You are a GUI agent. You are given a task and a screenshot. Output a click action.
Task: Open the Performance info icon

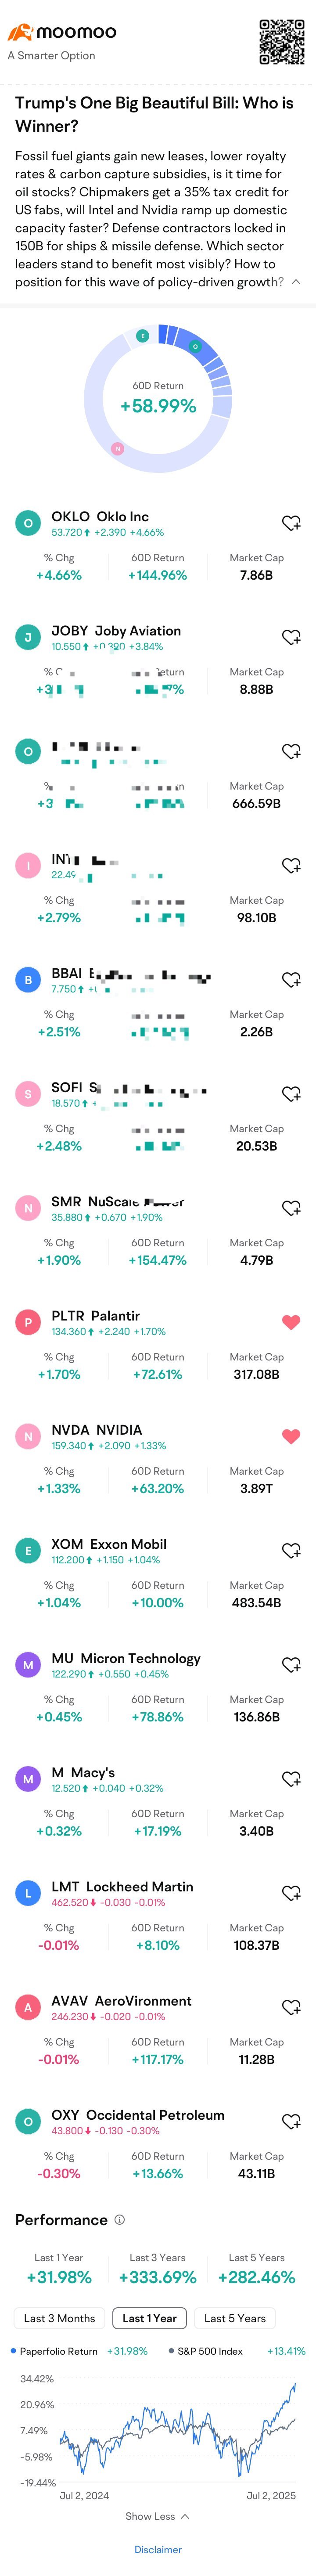click(119, 2220)
